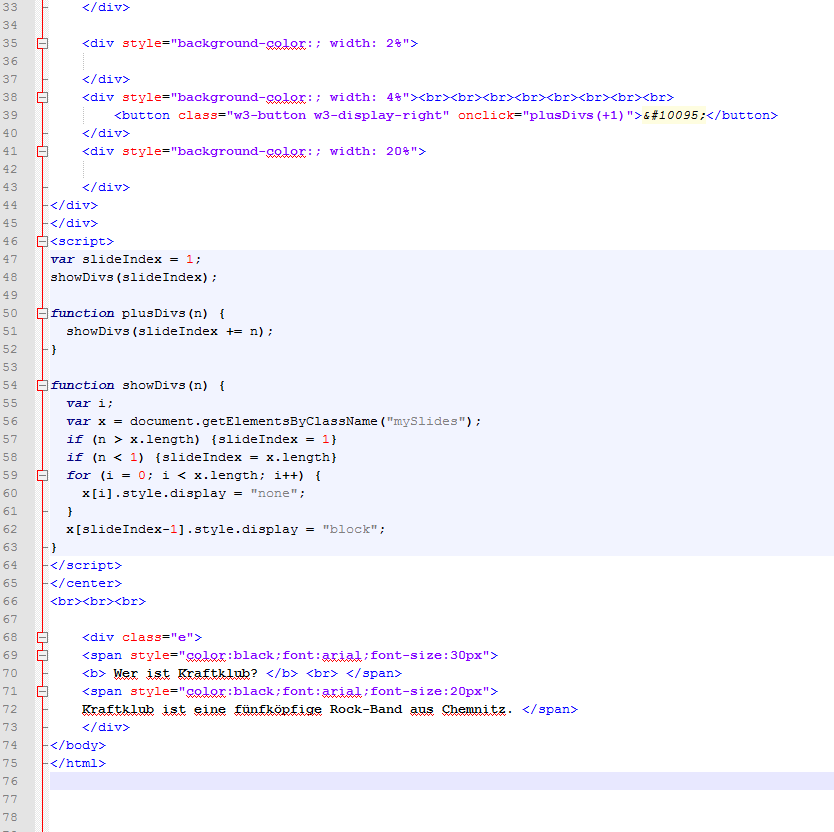Collapse the for loop at line 59

click(41, 475)
